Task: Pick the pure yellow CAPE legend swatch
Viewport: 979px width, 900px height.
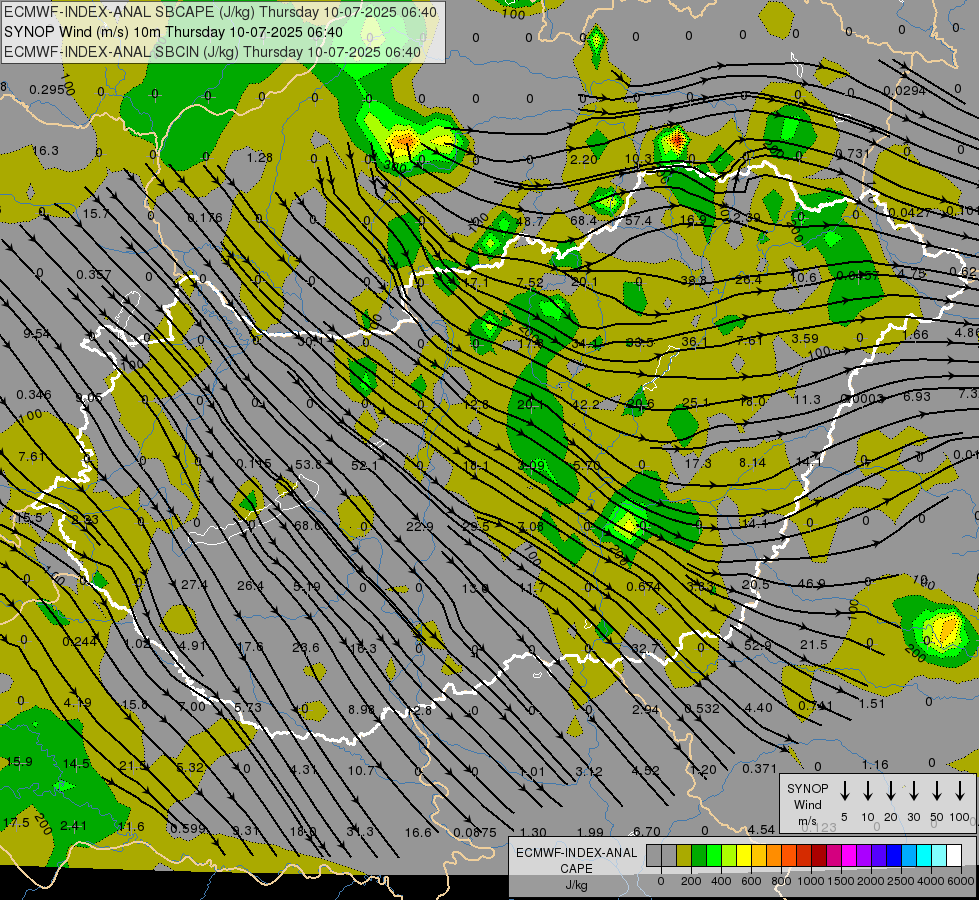Action: [744, 856]
